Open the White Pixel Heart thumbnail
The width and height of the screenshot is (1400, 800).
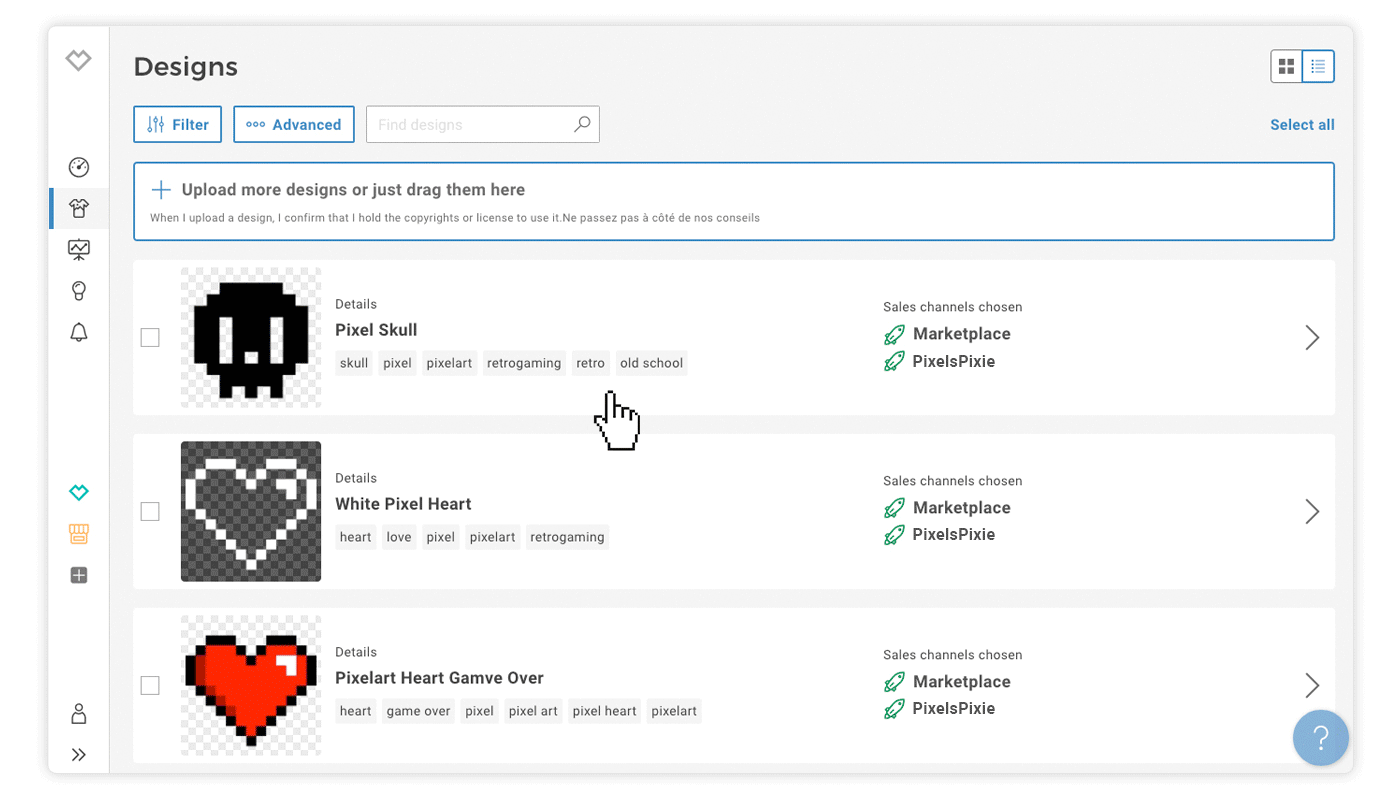251,511
